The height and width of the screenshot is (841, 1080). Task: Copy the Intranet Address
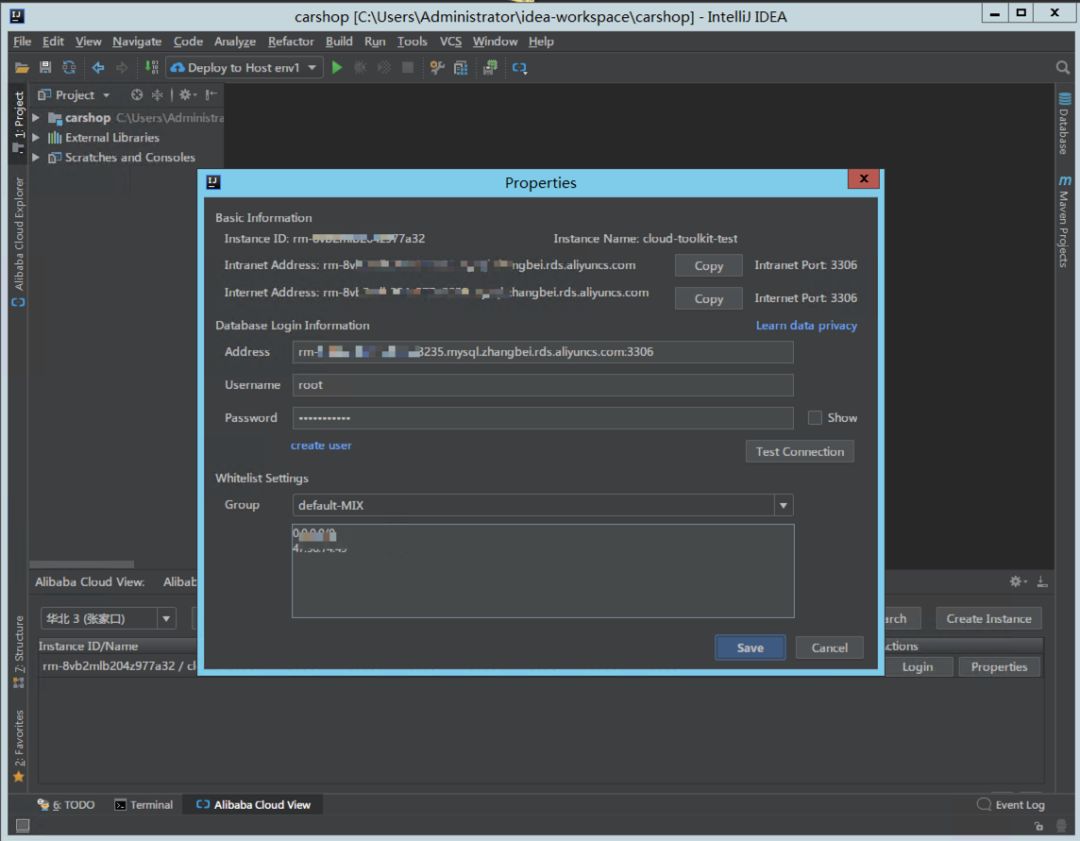tap(708, 266)
